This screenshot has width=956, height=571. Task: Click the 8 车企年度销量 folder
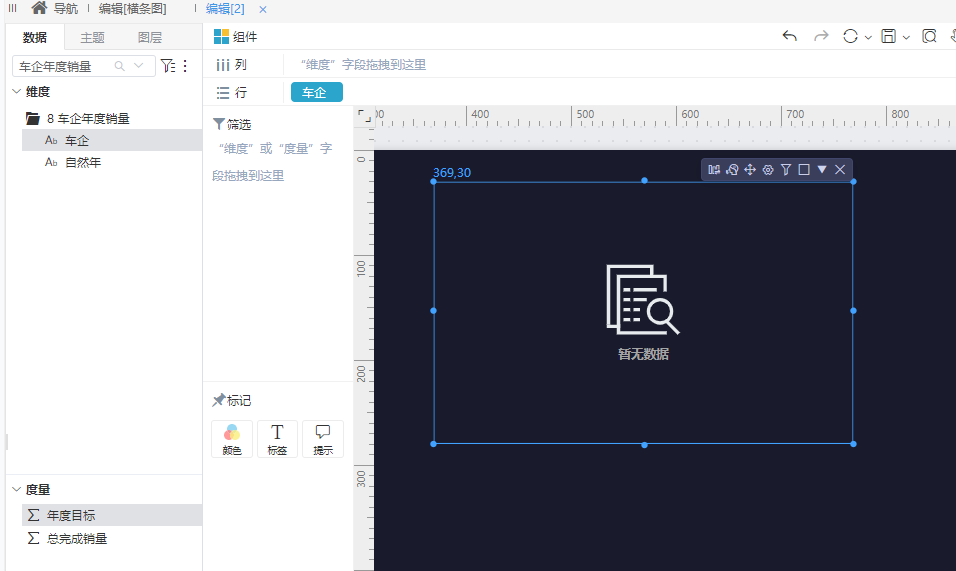click(x=77, y=118)
